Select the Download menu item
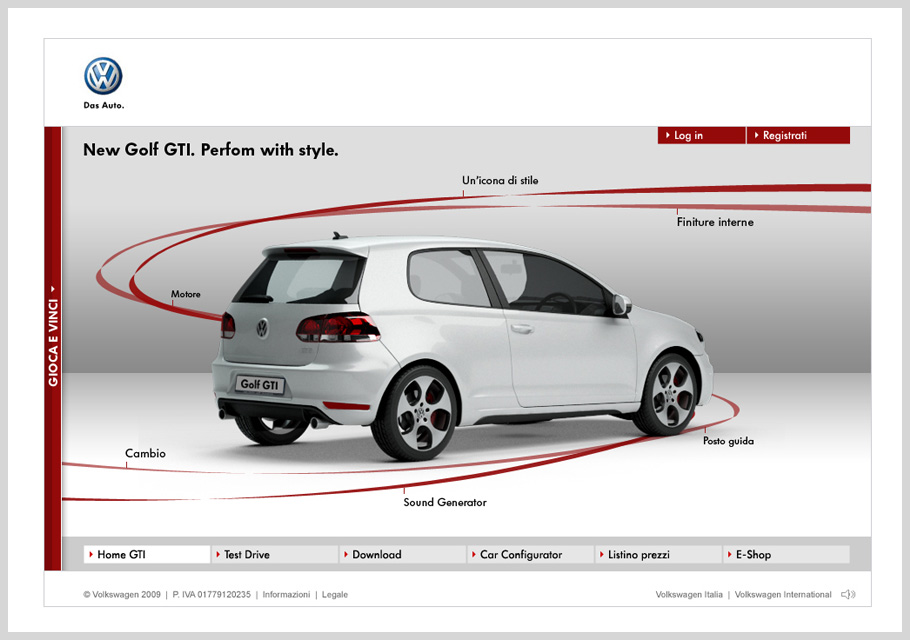This screenshot has width=910, height=640. [x=403, y=554]
